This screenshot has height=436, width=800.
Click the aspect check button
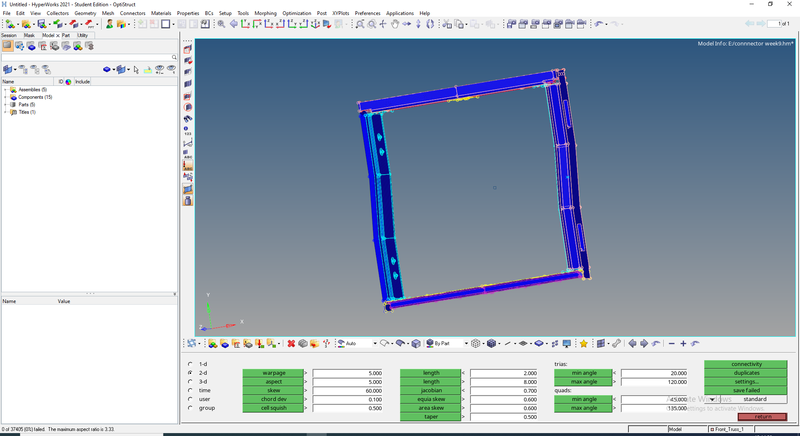coord(273,381)
